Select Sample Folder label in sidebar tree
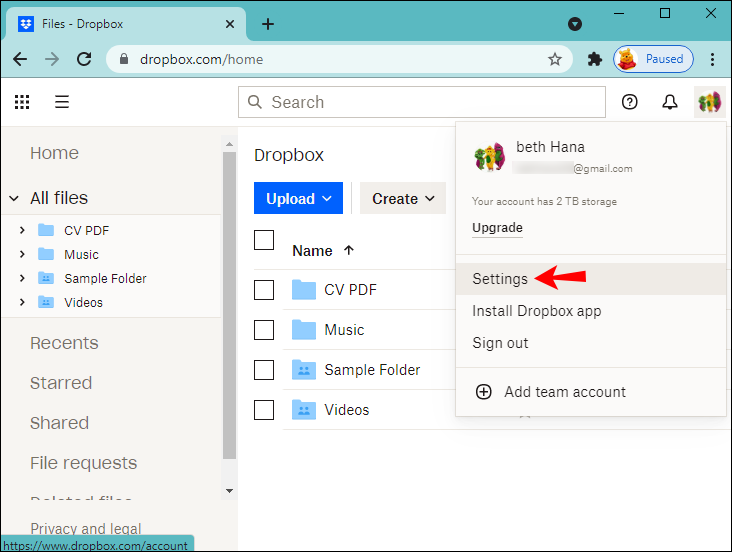The image size is (732, 552). point(105,278)
